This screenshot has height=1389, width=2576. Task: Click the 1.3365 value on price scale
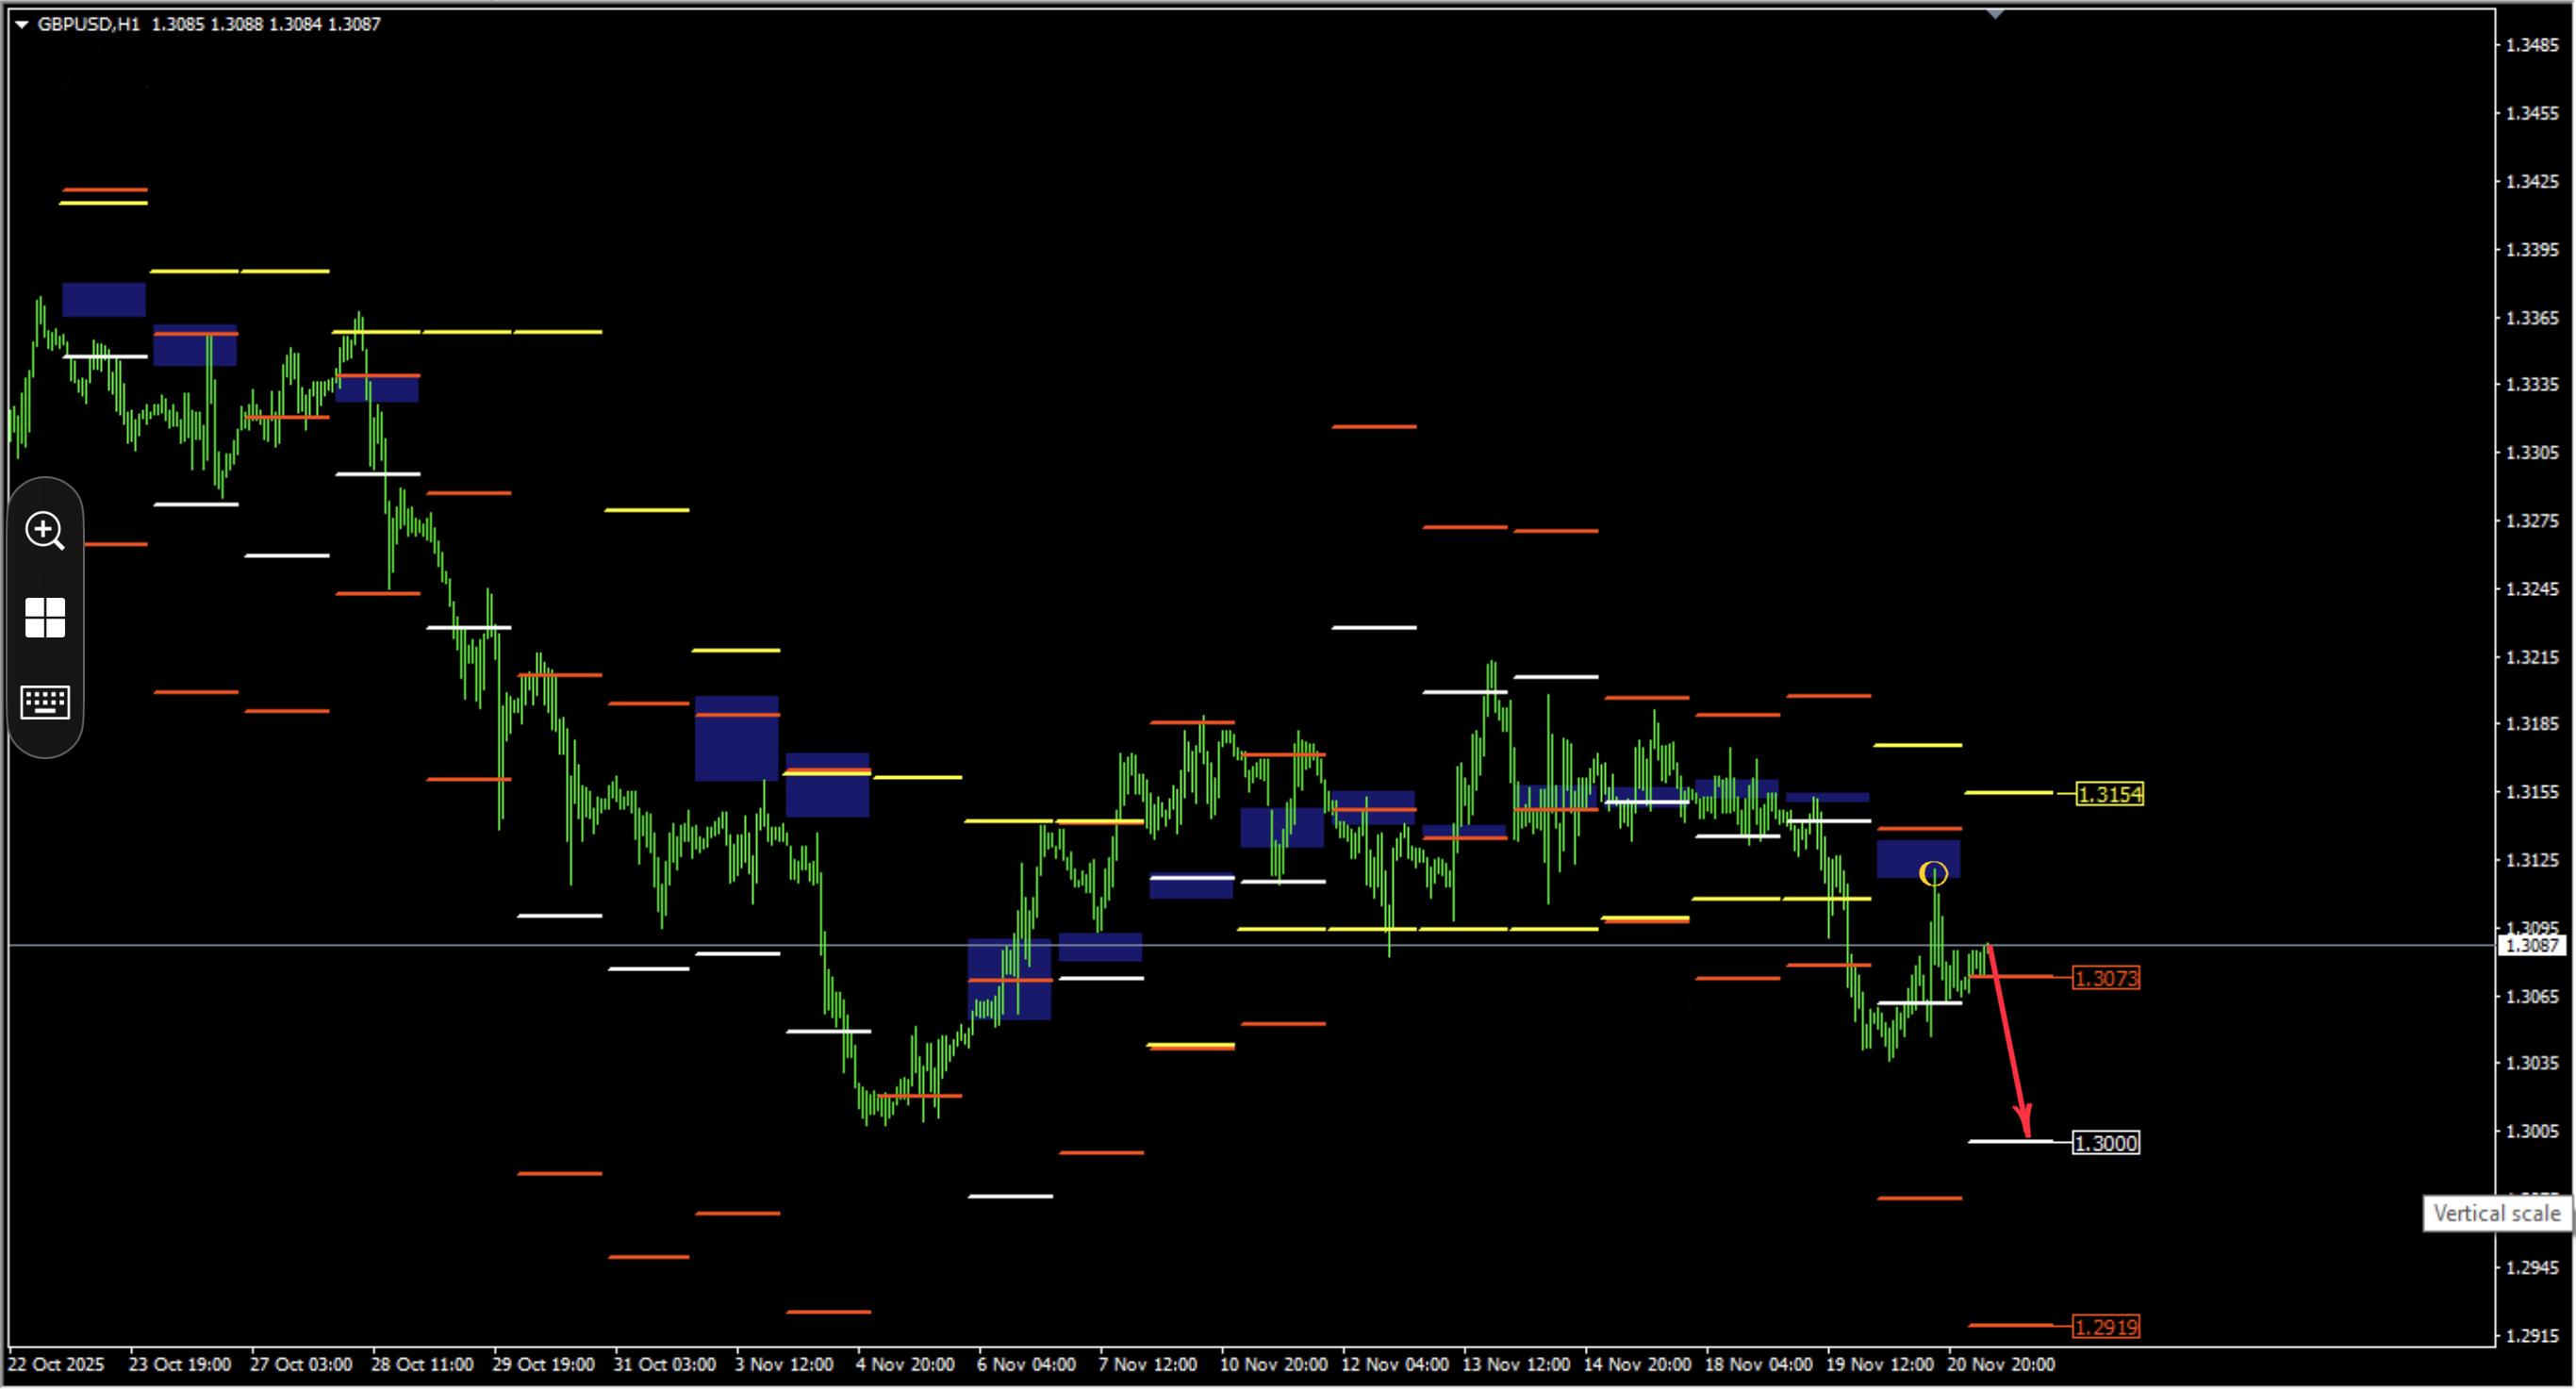2531,318
